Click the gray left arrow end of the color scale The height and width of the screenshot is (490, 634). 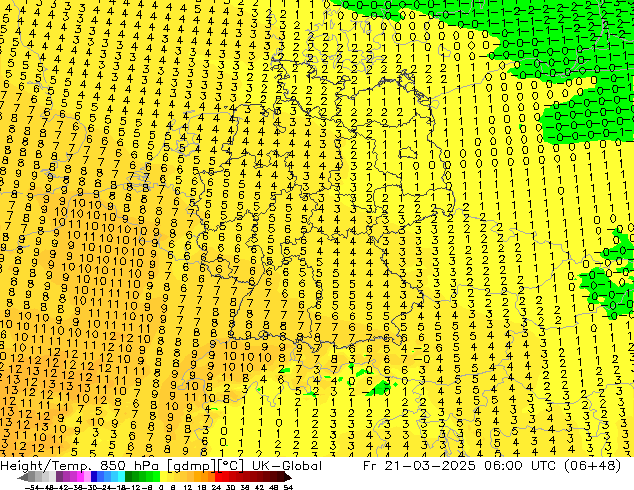(23, 477)
